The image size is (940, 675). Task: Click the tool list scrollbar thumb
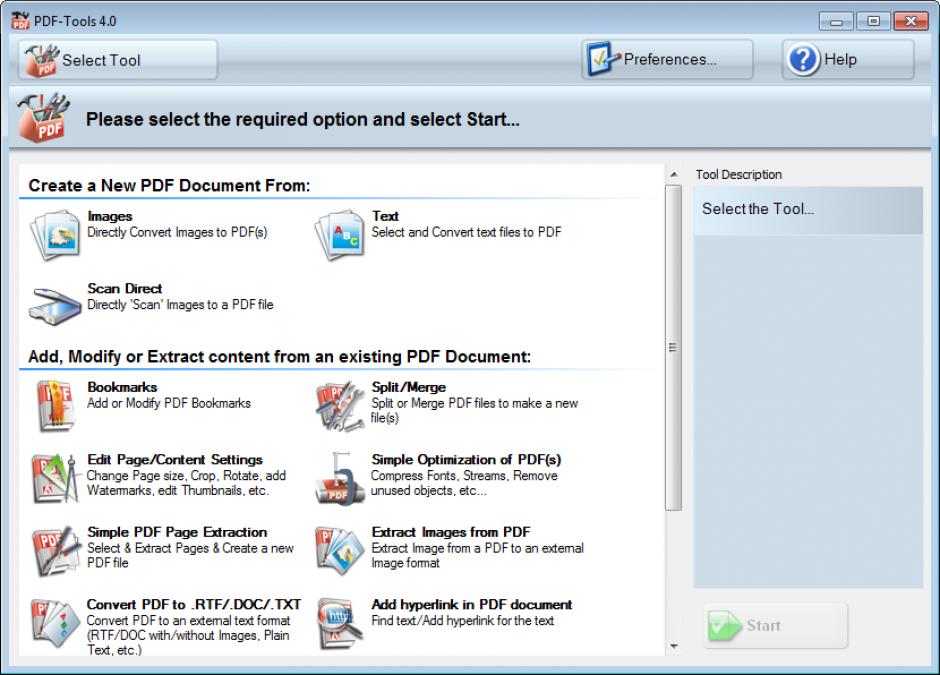point(673,348)
